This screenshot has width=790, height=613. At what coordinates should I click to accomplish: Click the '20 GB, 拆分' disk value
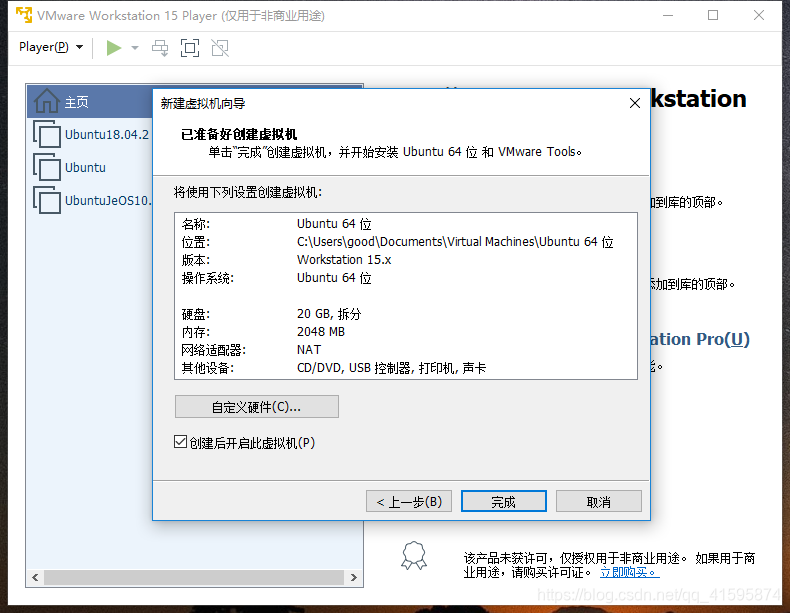point(329,314)
